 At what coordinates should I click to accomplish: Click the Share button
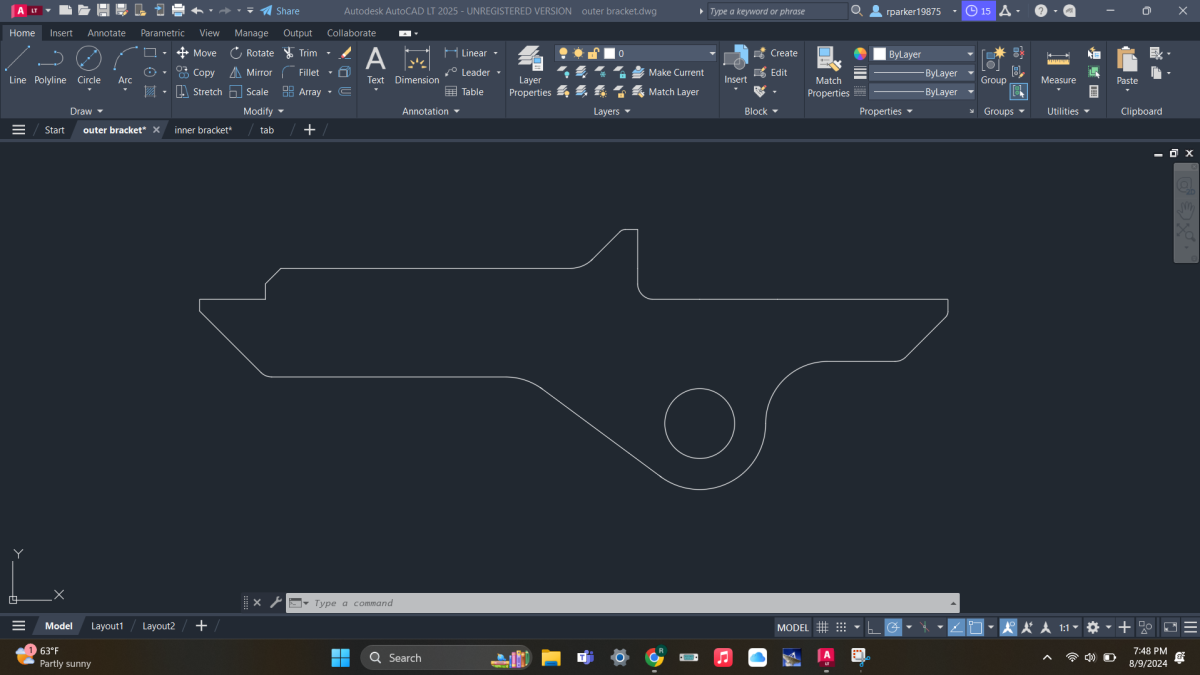click(x=280, y=11)
